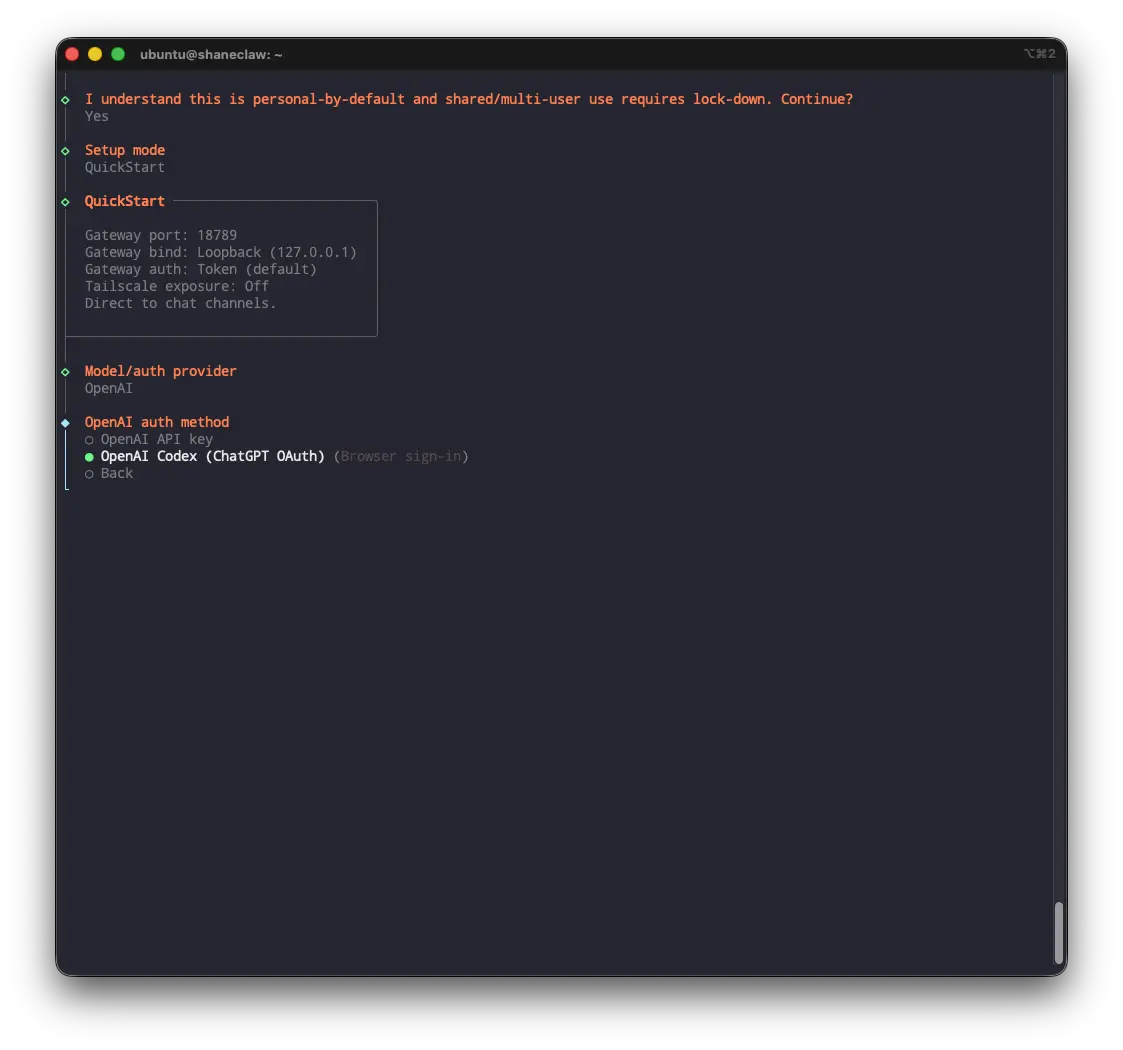Click the 'Setup mode' heading
1123x1050 pixels.
pos(125,150)
